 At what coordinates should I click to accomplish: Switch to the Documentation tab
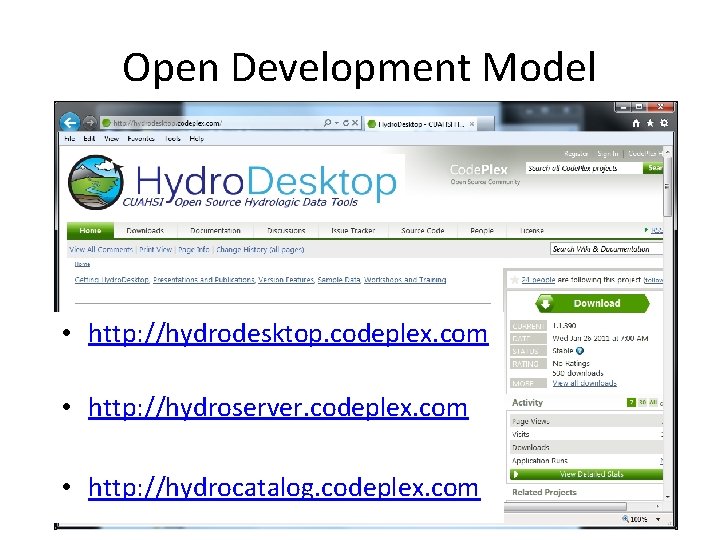(215, 231)
